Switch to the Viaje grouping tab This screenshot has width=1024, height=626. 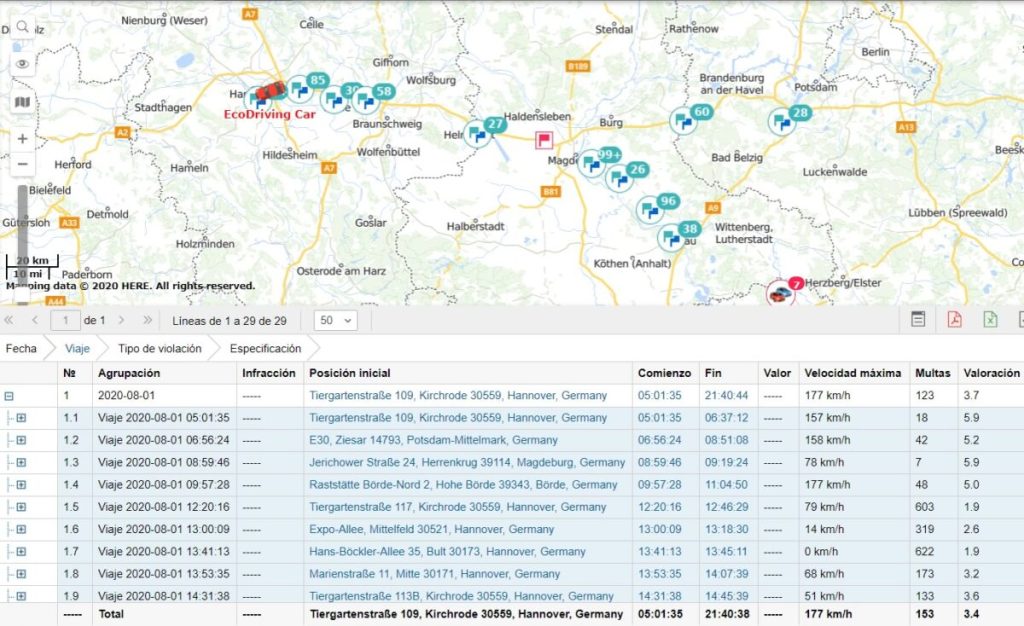tap(77, 349)
